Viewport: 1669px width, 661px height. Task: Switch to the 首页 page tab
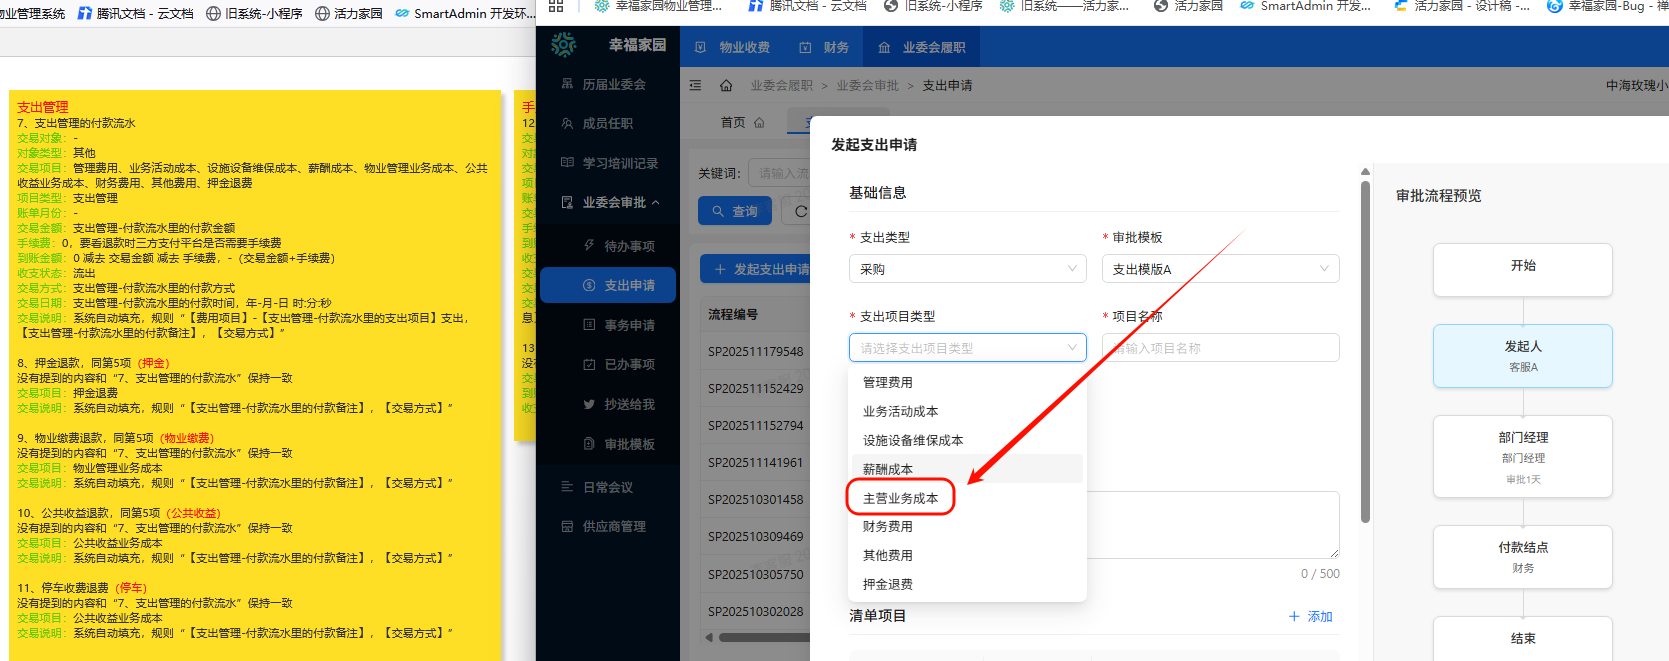pos(742,122)
